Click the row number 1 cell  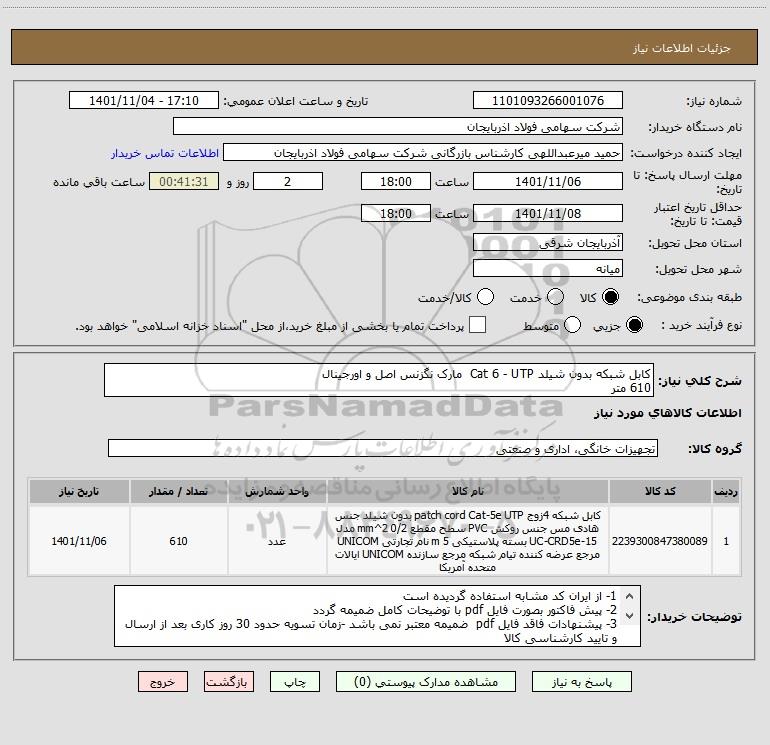[726, 541]
